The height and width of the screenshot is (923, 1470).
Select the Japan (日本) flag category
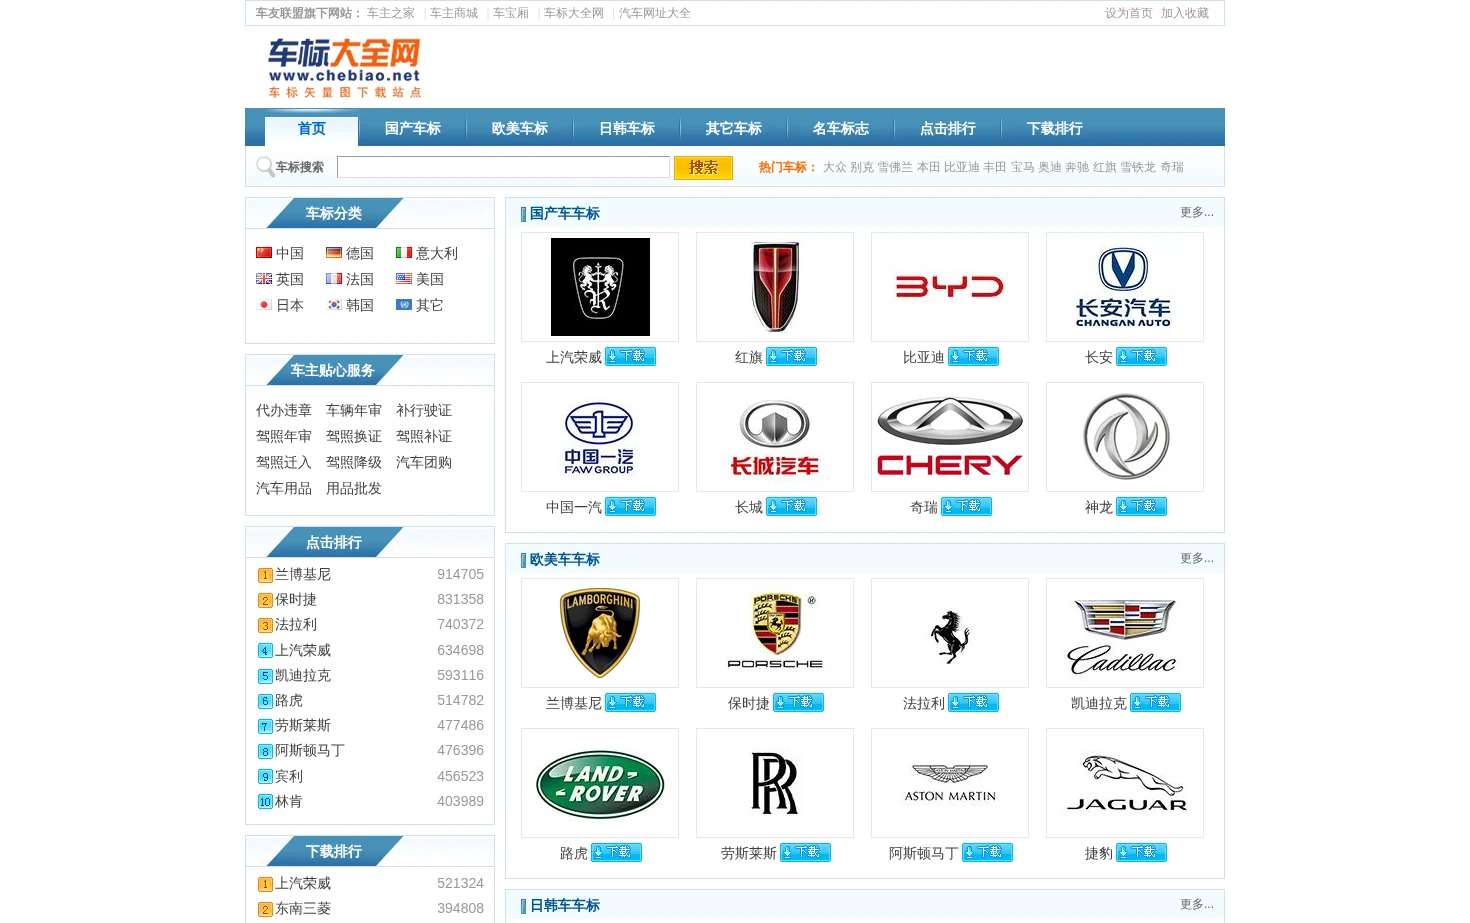280,305
